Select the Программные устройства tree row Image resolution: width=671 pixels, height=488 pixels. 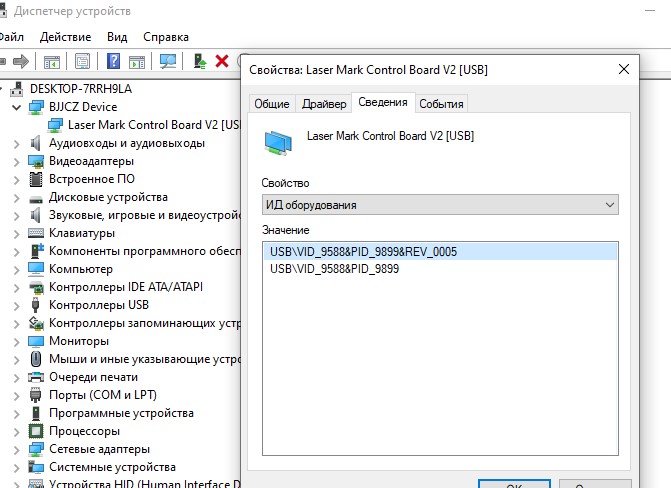[x=121, y=413]
